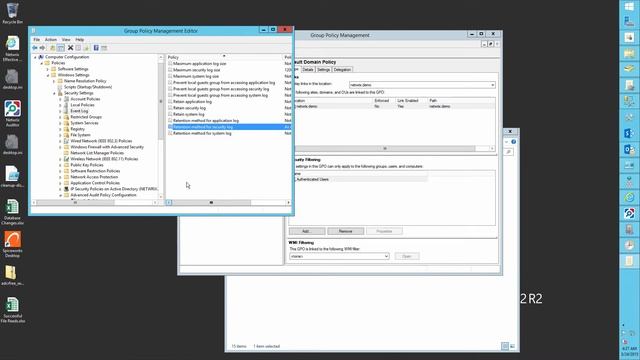Click the blue Help icon in editor toolbar
The width and height of the screenshot is (640, 360).
(96, 48)
